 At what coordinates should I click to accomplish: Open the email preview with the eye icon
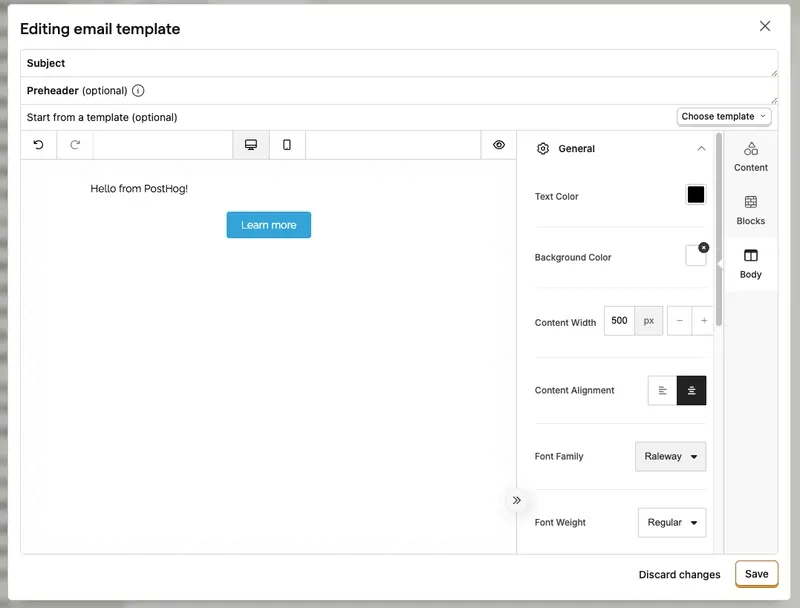499,144
